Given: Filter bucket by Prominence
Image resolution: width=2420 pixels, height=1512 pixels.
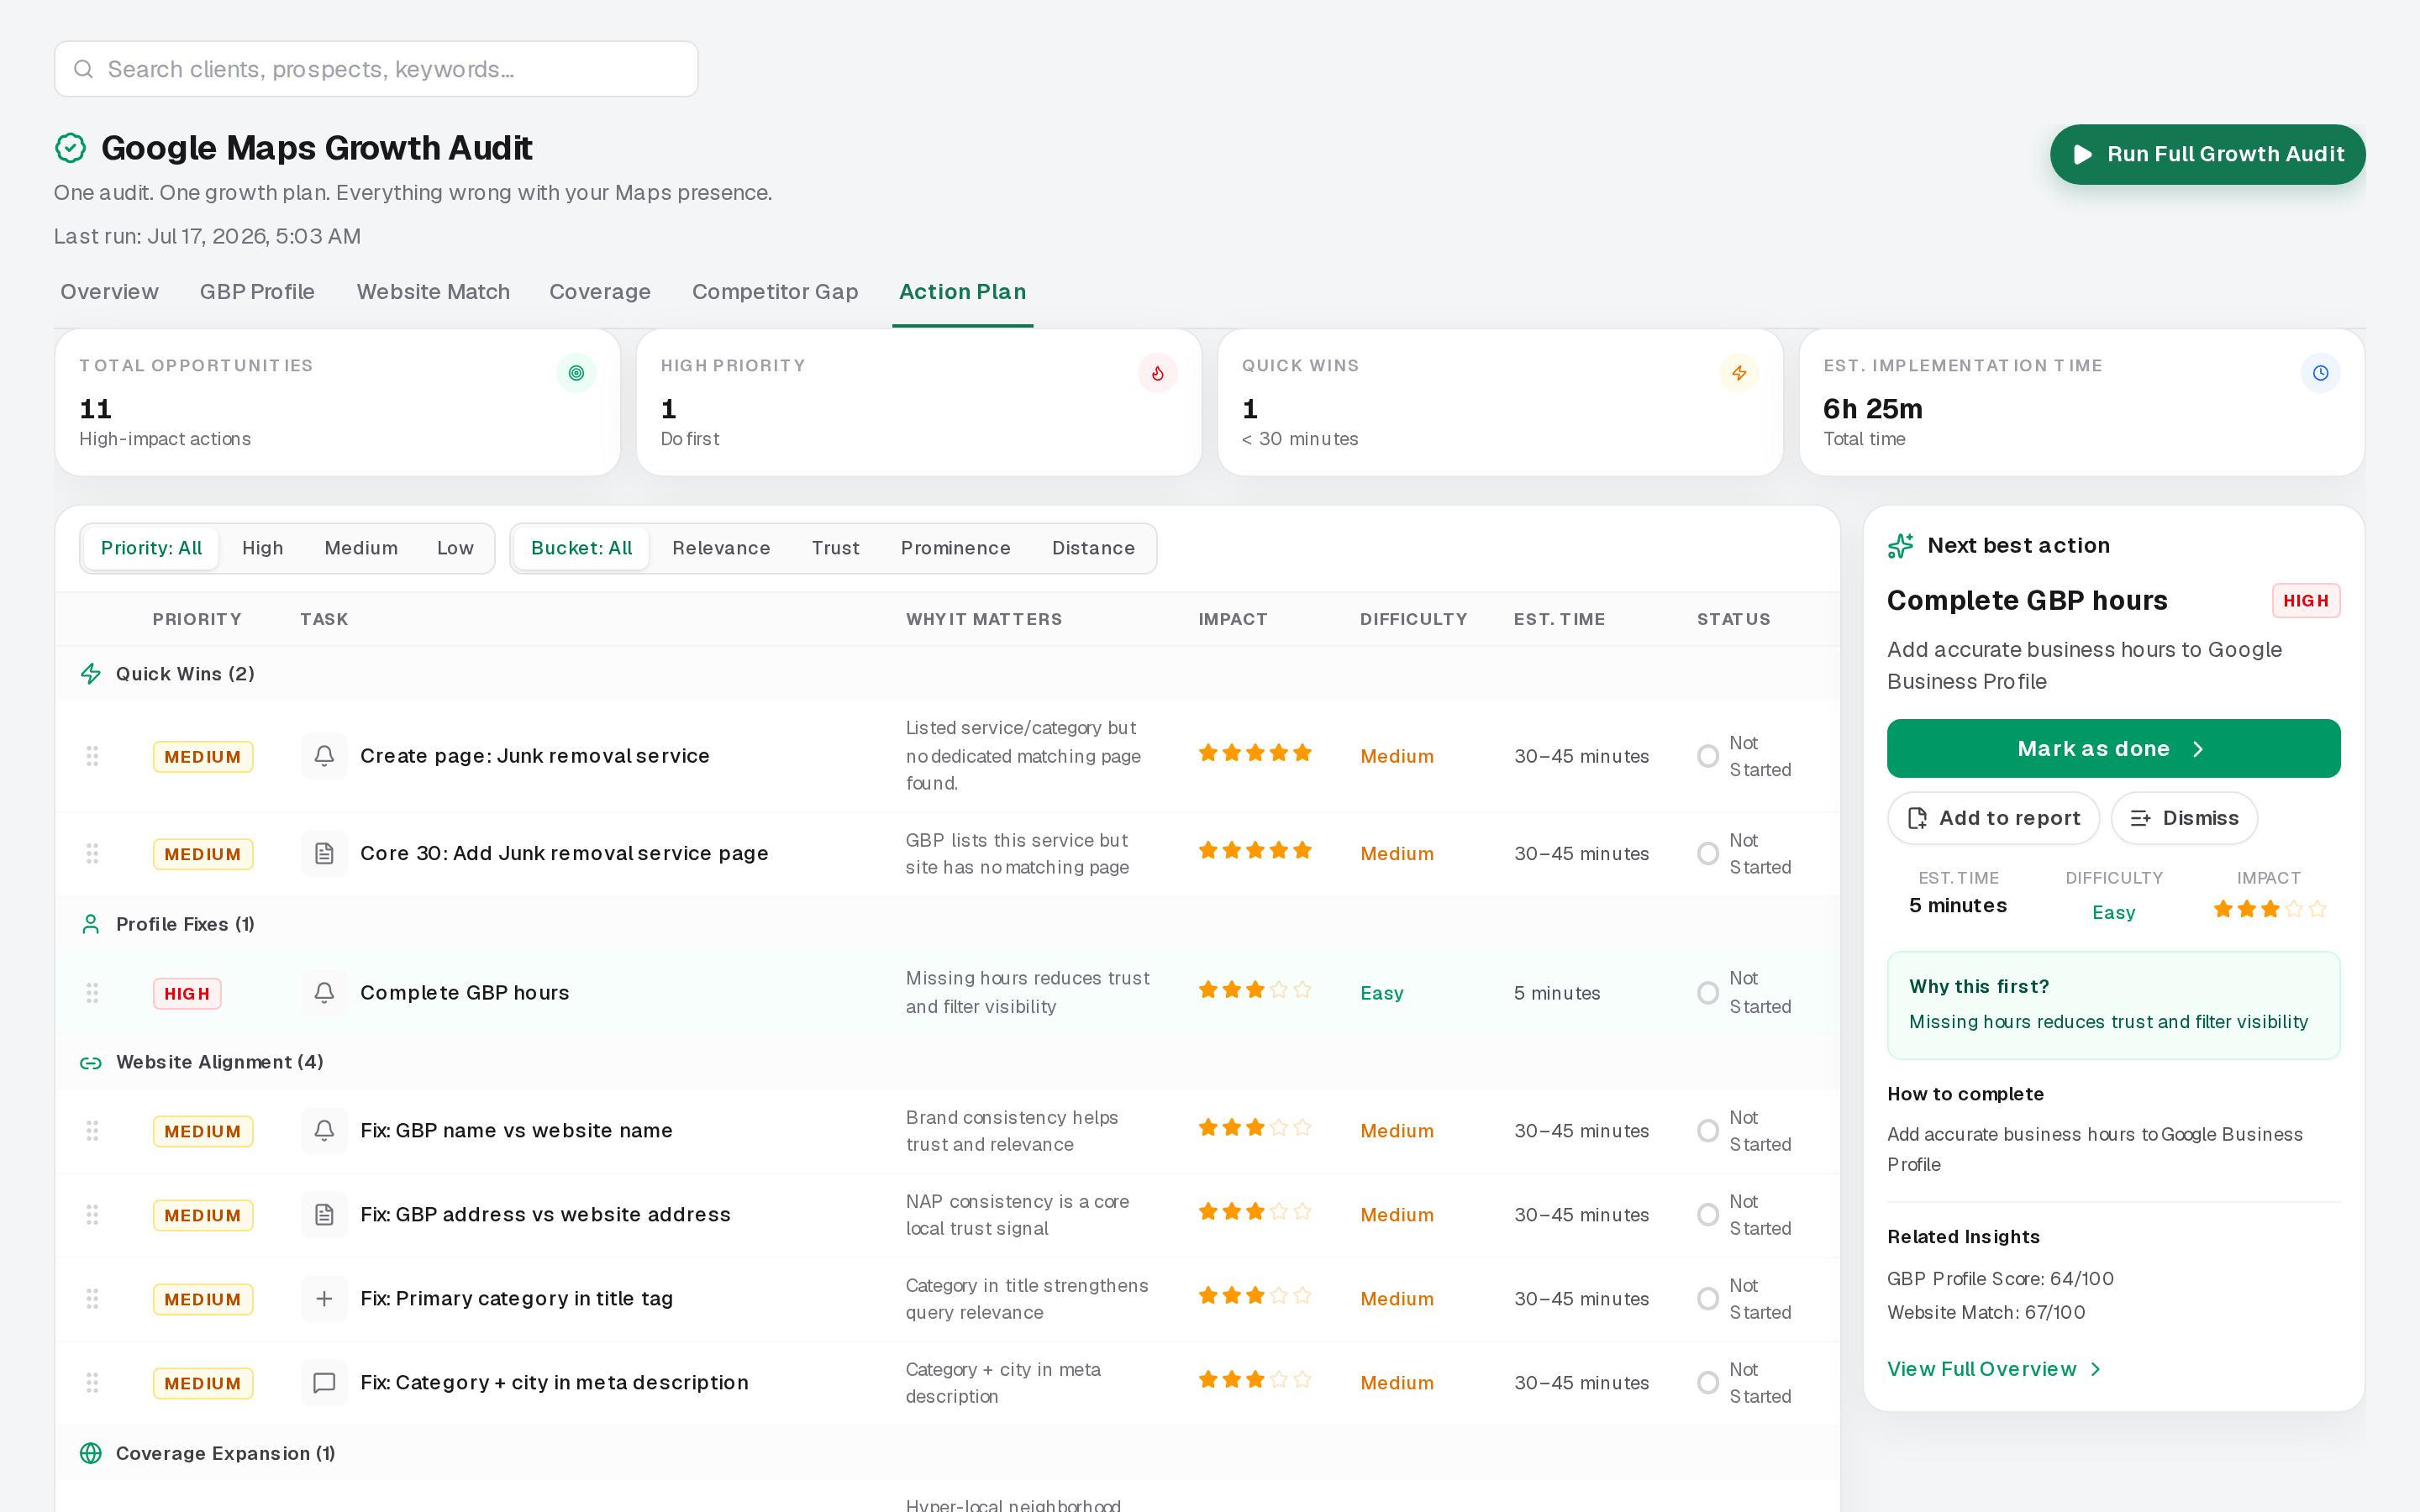Looking at the screenshot, I should coord(955,548).
